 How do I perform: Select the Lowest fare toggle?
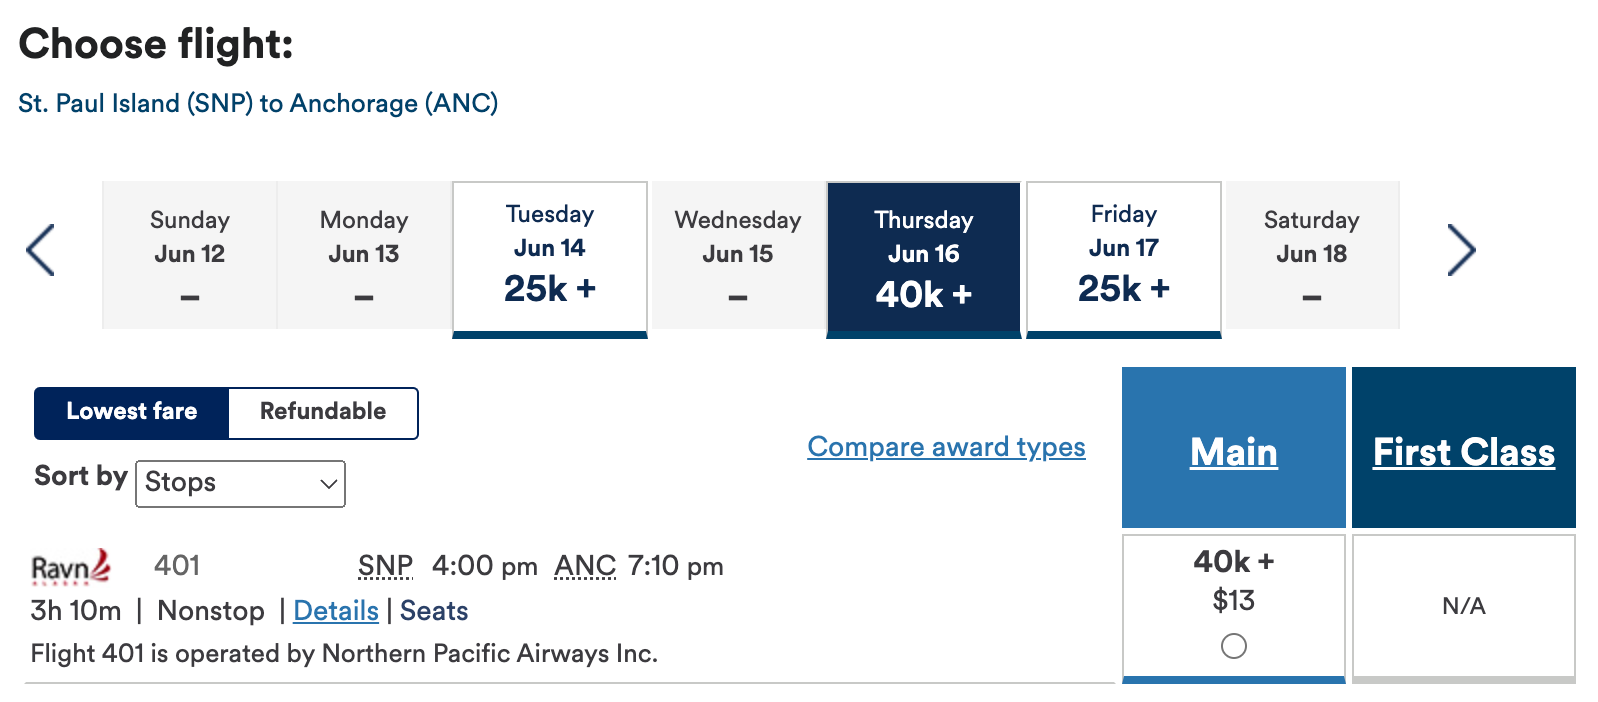[x=132, y=412]
